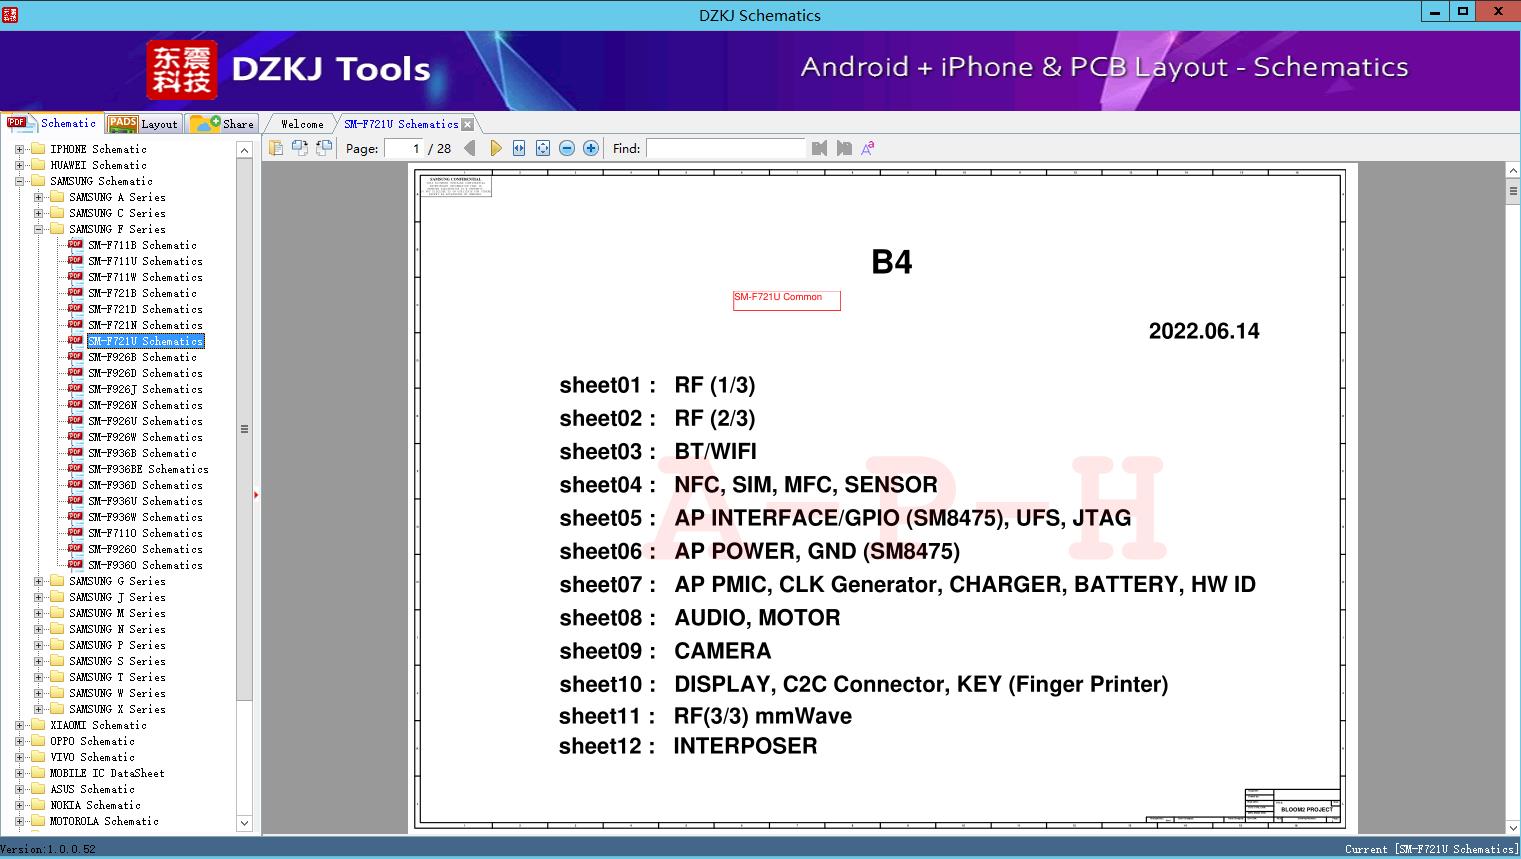The width and height of the screenshot is (1521, 859).
Task: Select SAMSUNG M Series folder
Action: (x=117, y=613)
